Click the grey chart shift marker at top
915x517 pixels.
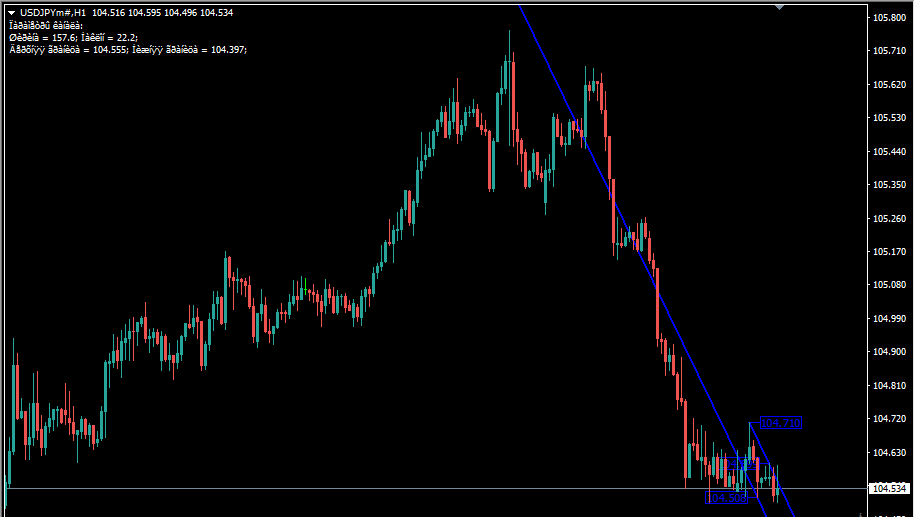(x=781, y=6)
